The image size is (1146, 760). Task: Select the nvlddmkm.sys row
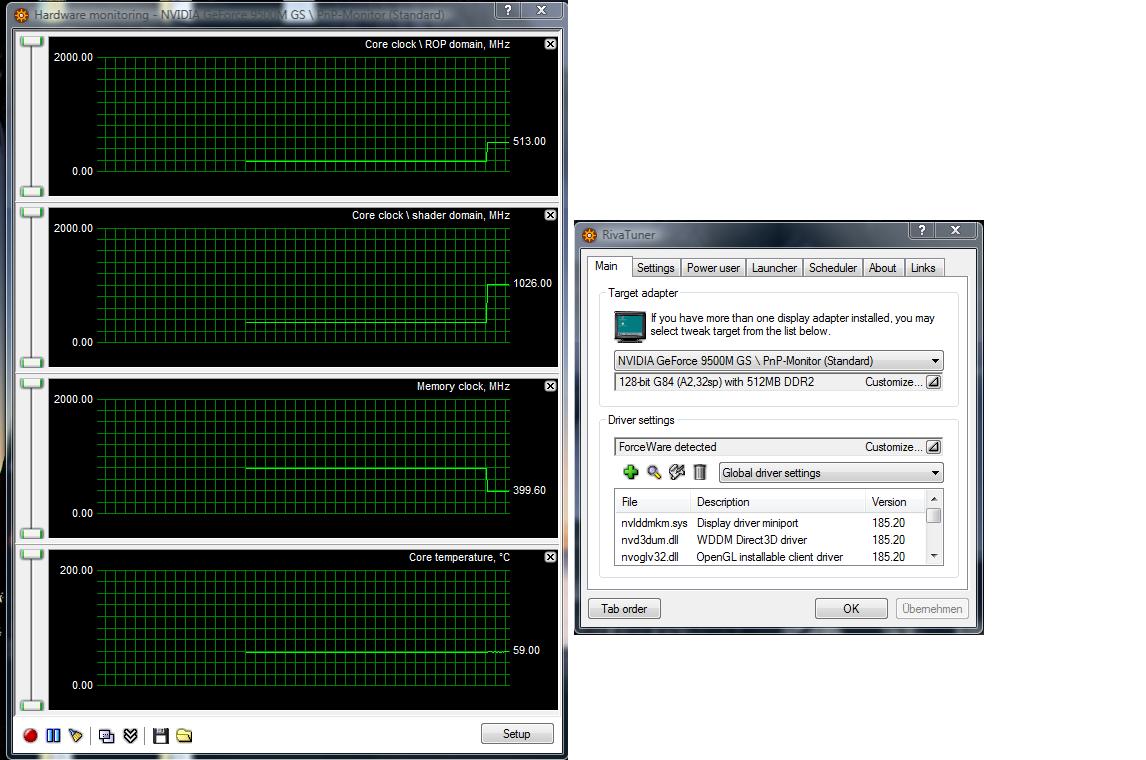(x=770, y=523)
